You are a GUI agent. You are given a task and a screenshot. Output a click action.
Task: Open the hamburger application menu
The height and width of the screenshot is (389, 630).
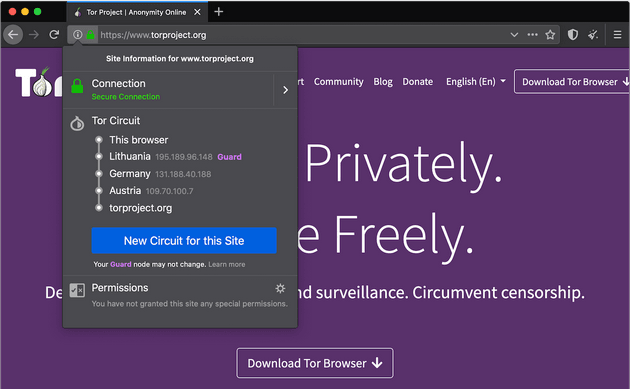618,35
